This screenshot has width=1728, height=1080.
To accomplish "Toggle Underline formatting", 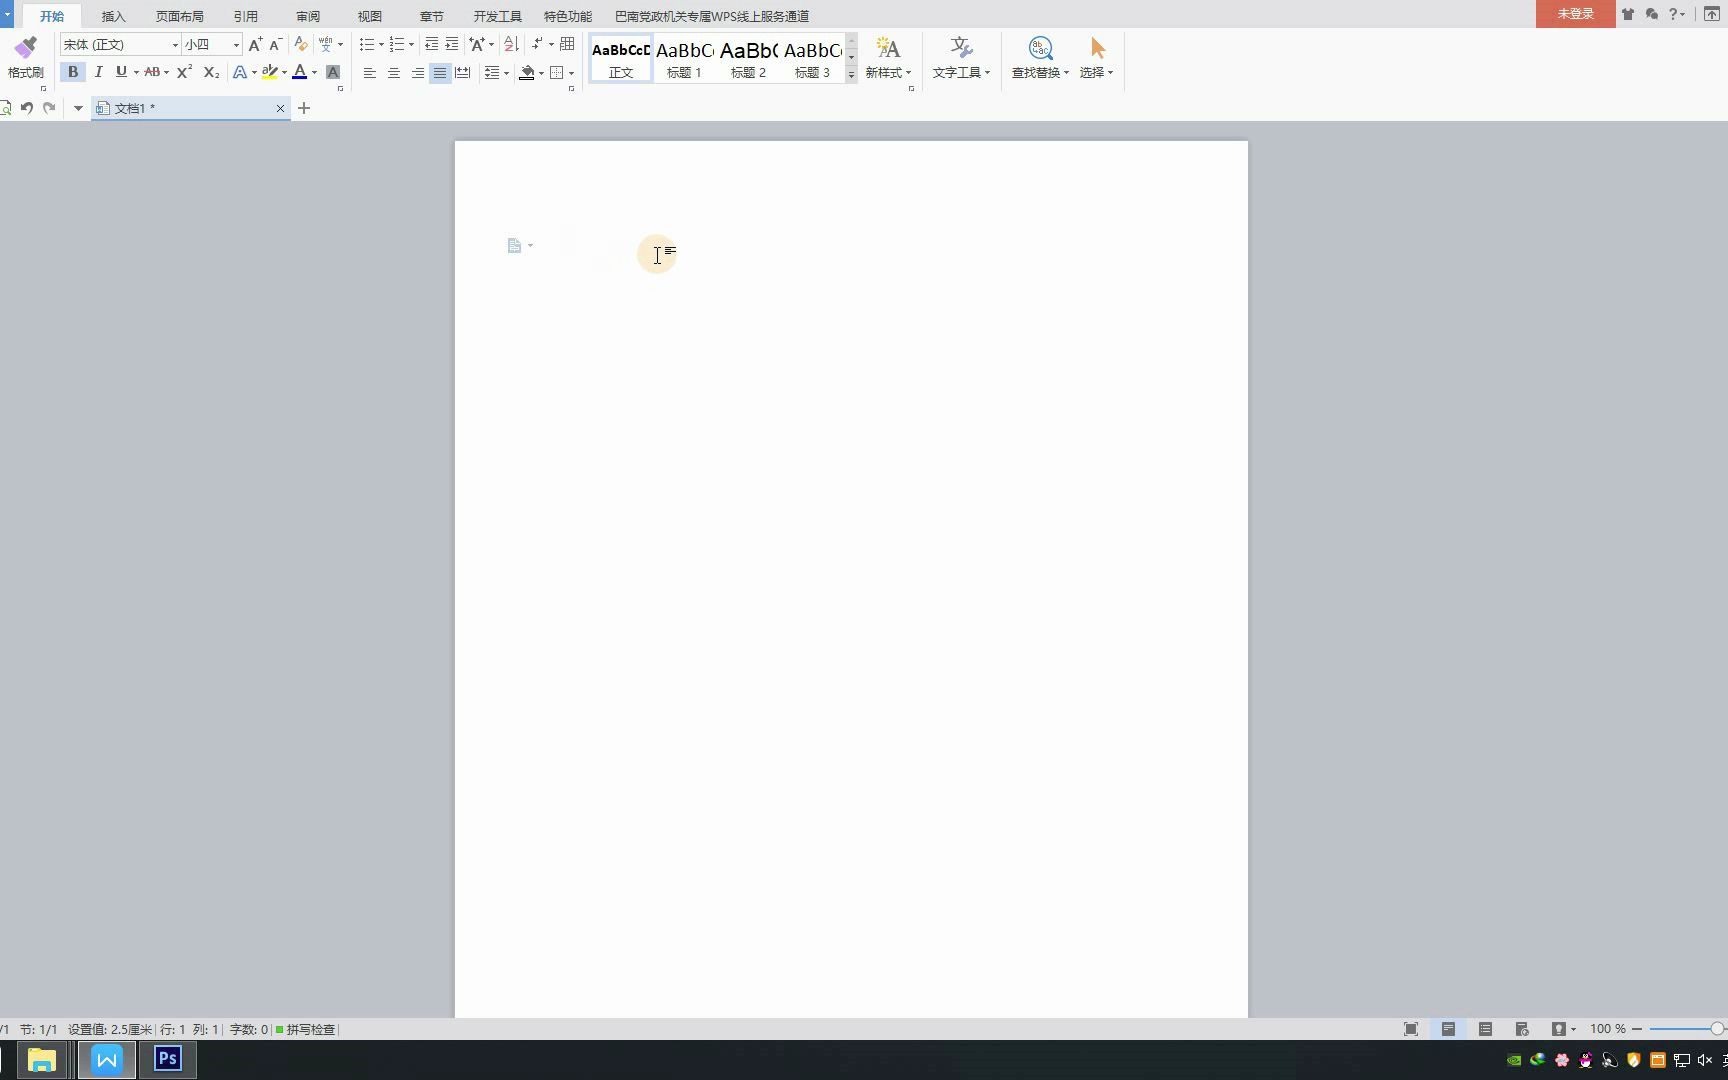I will click(x=121, y=72).
